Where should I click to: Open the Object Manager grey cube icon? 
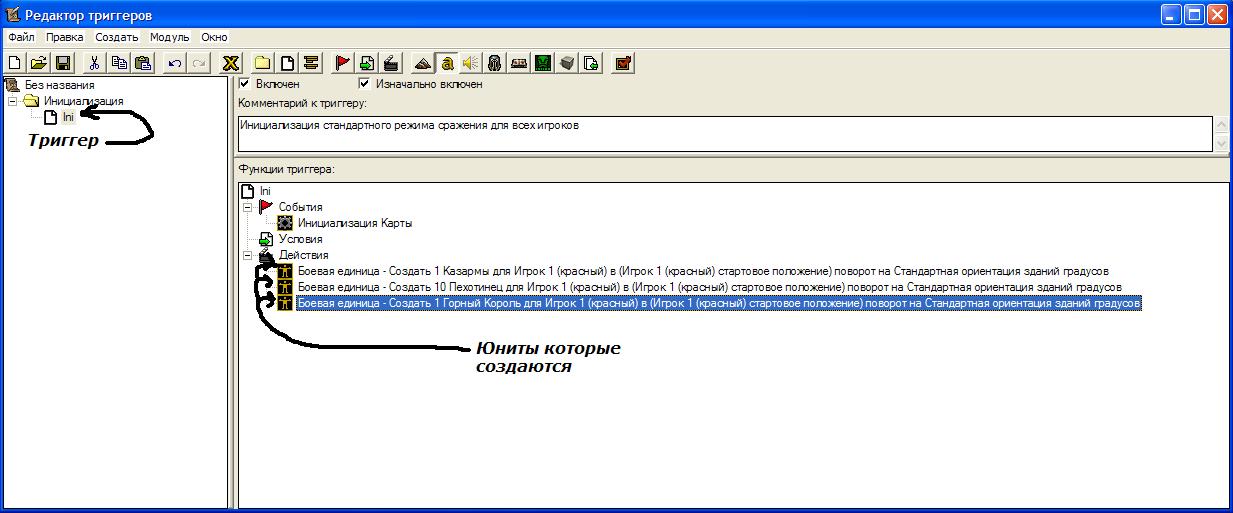[x=567, y=63]
